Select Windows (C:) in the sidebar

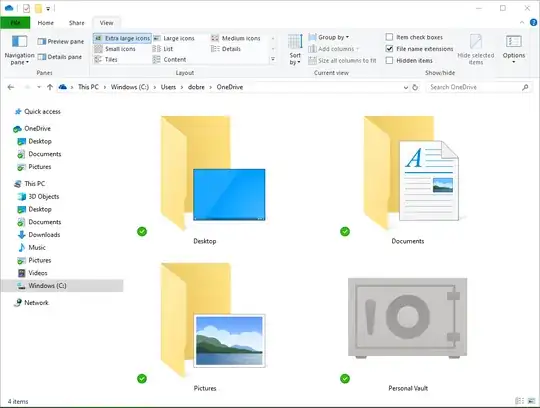pyautogui.click(x=62, y=286)
